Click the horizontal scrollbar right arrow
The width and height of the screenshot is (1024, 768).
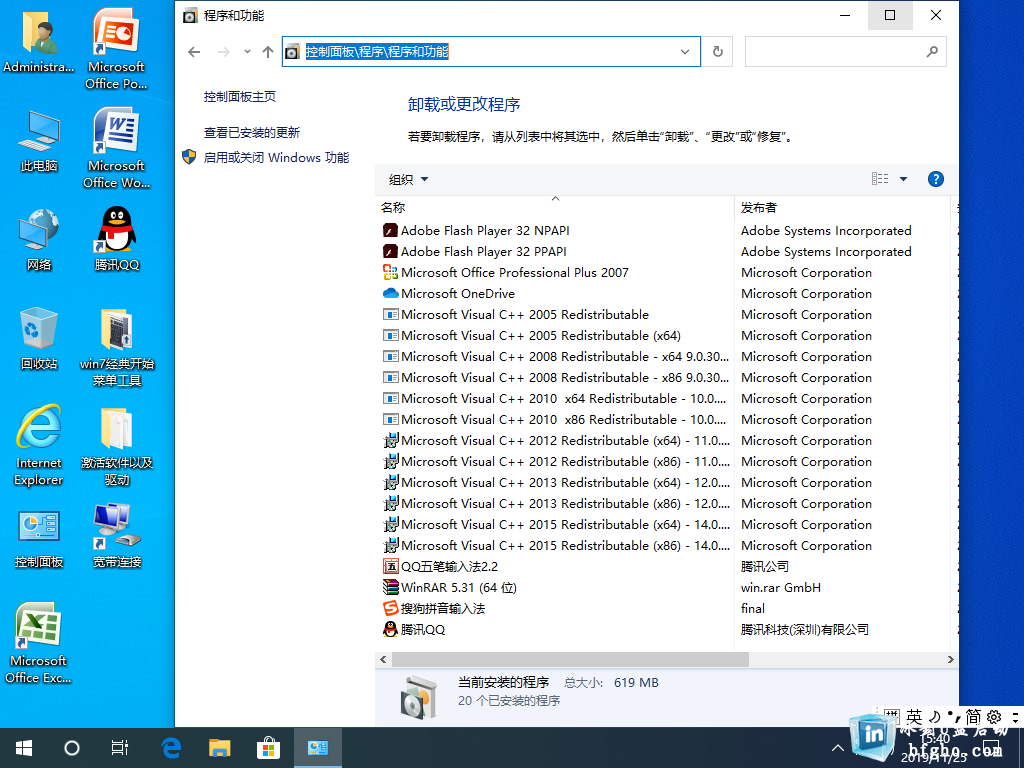pyautogui.click(x=950, y=660)
